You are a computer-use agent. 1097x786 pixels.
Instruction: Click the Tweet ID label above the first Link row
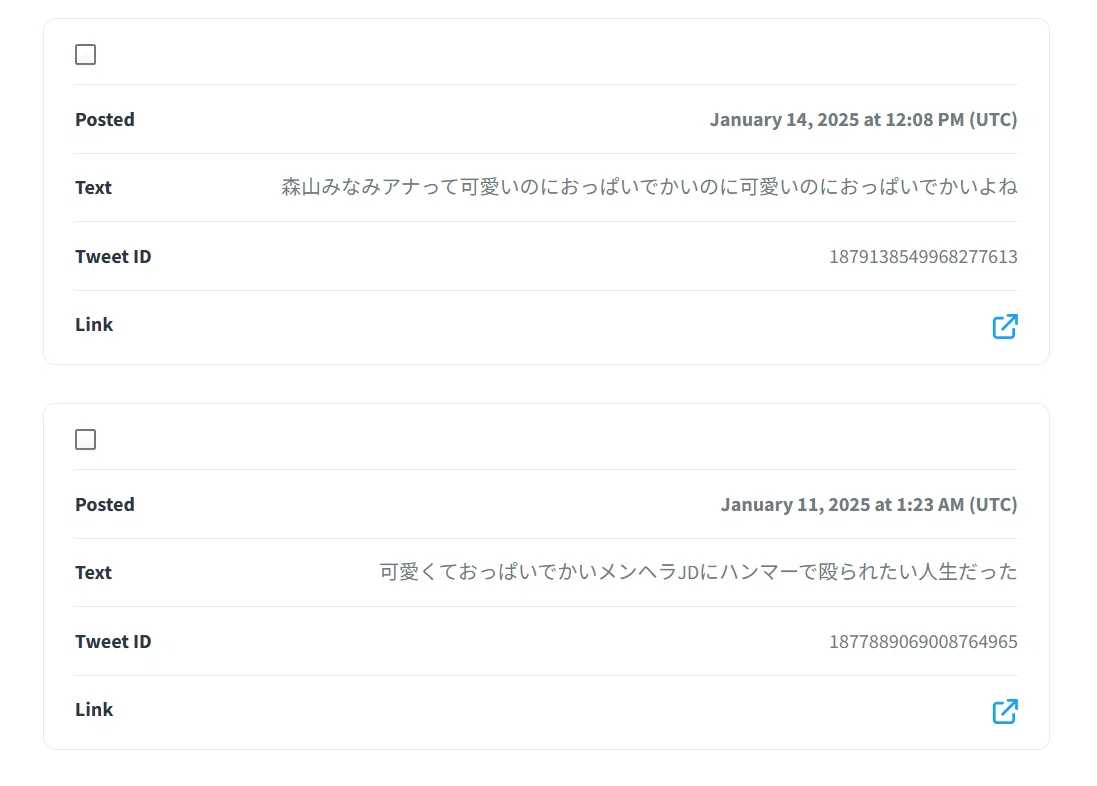(113, 257)
